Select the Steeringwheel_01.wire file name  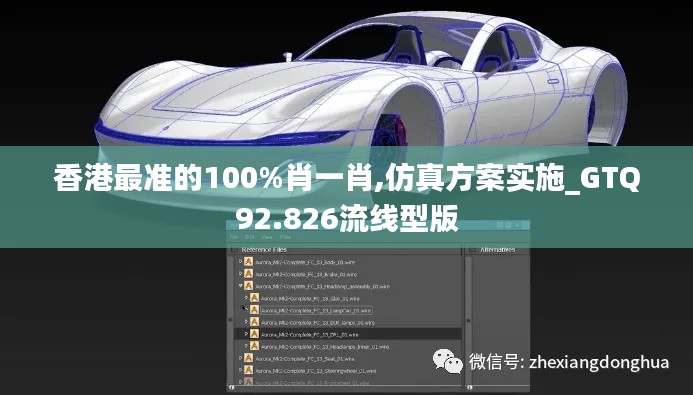coord(316,371)
